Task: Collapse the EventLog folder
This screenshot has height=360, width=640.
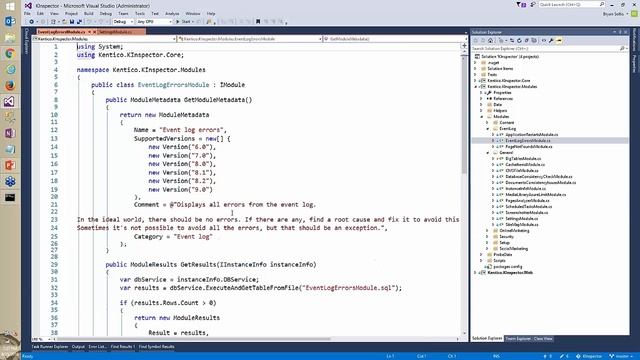Action: 487,129
